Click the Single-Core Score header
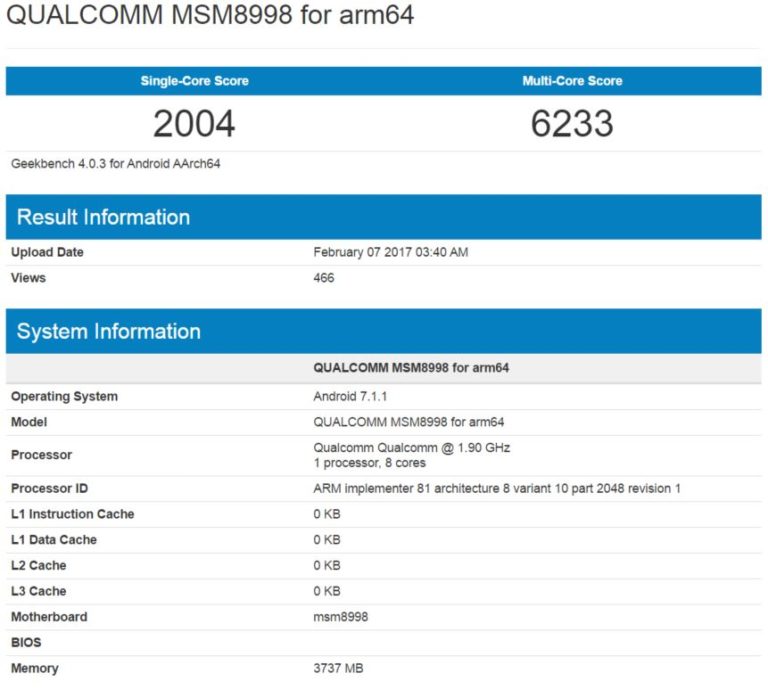Image resolution: width=768 pixels, height=698 pixels. coord(194,81)
